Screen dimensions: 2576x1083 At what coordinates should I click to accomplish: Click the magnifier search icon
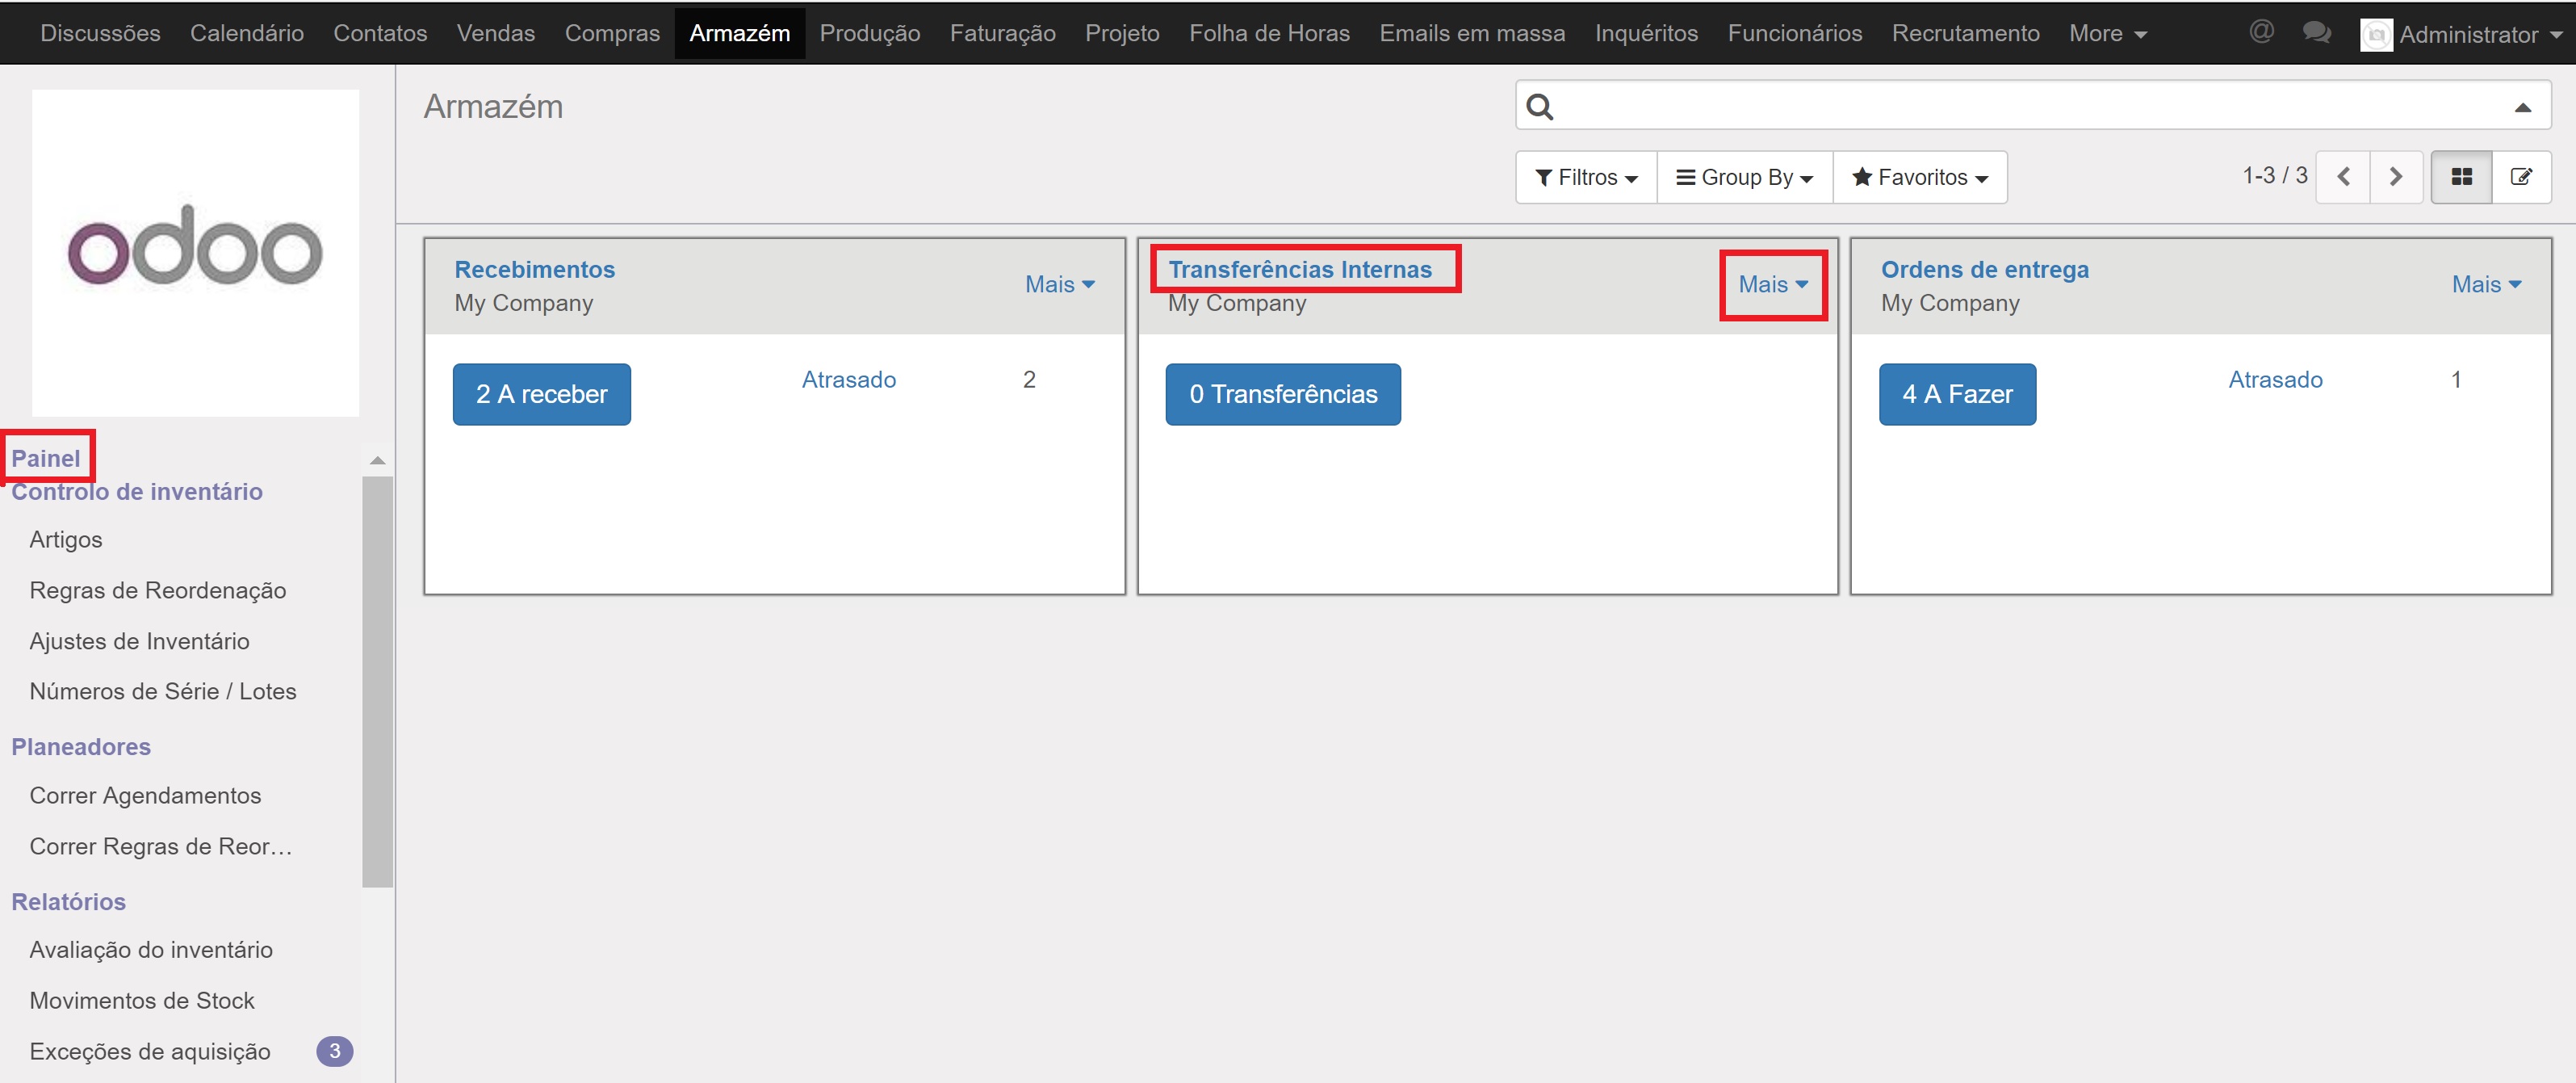pos(1540,107)
